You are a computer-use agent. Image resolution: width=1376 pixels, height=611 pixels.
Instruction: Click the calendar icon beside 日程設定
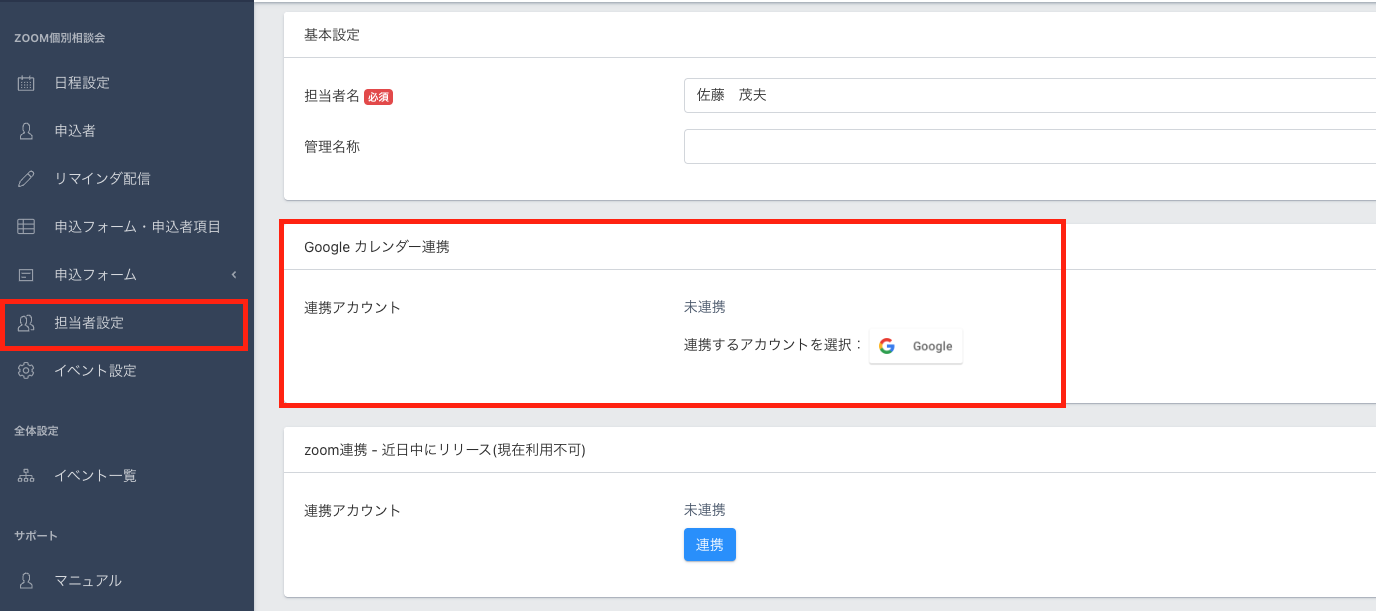27,83
